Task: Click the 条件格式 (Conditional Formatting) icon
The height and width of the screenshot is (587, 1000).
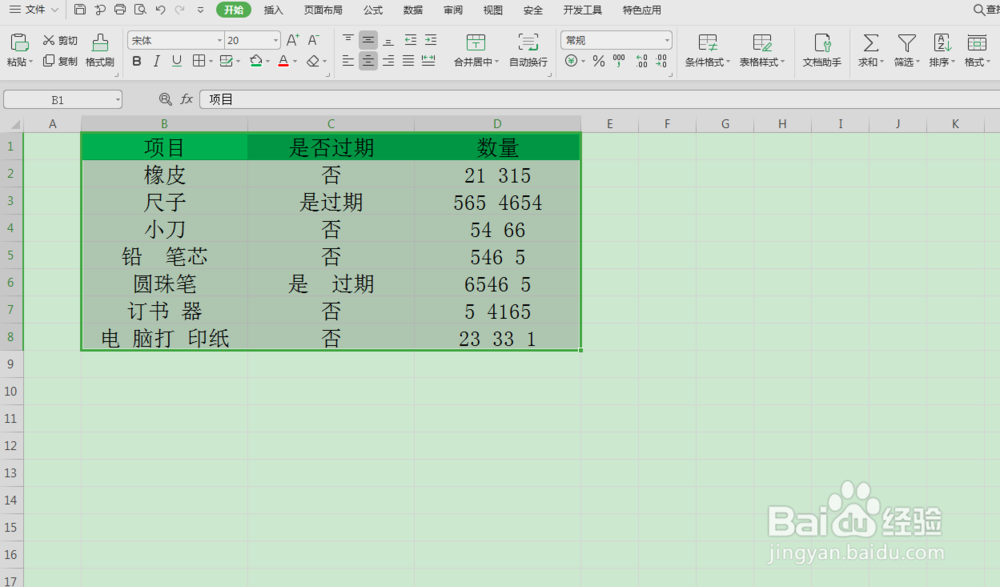Action: point(709,50)
